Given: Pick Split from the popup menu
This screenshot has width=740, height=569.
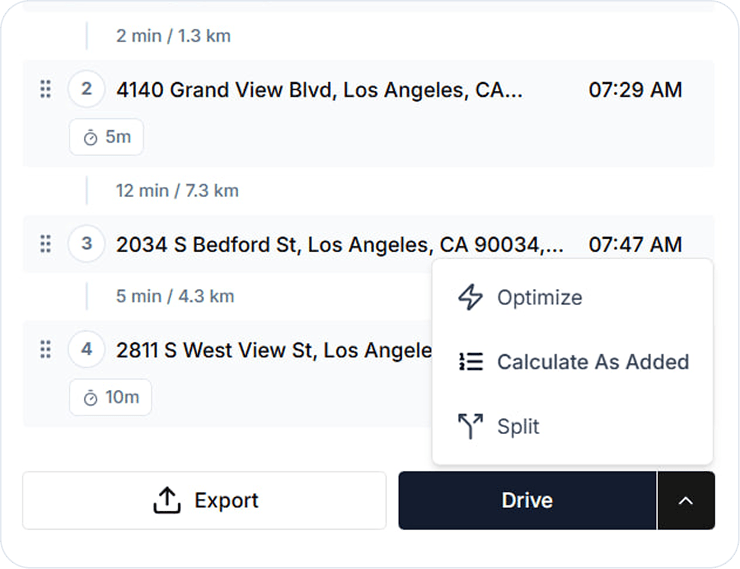Looking at the screenshot, I should coord(518,427).
